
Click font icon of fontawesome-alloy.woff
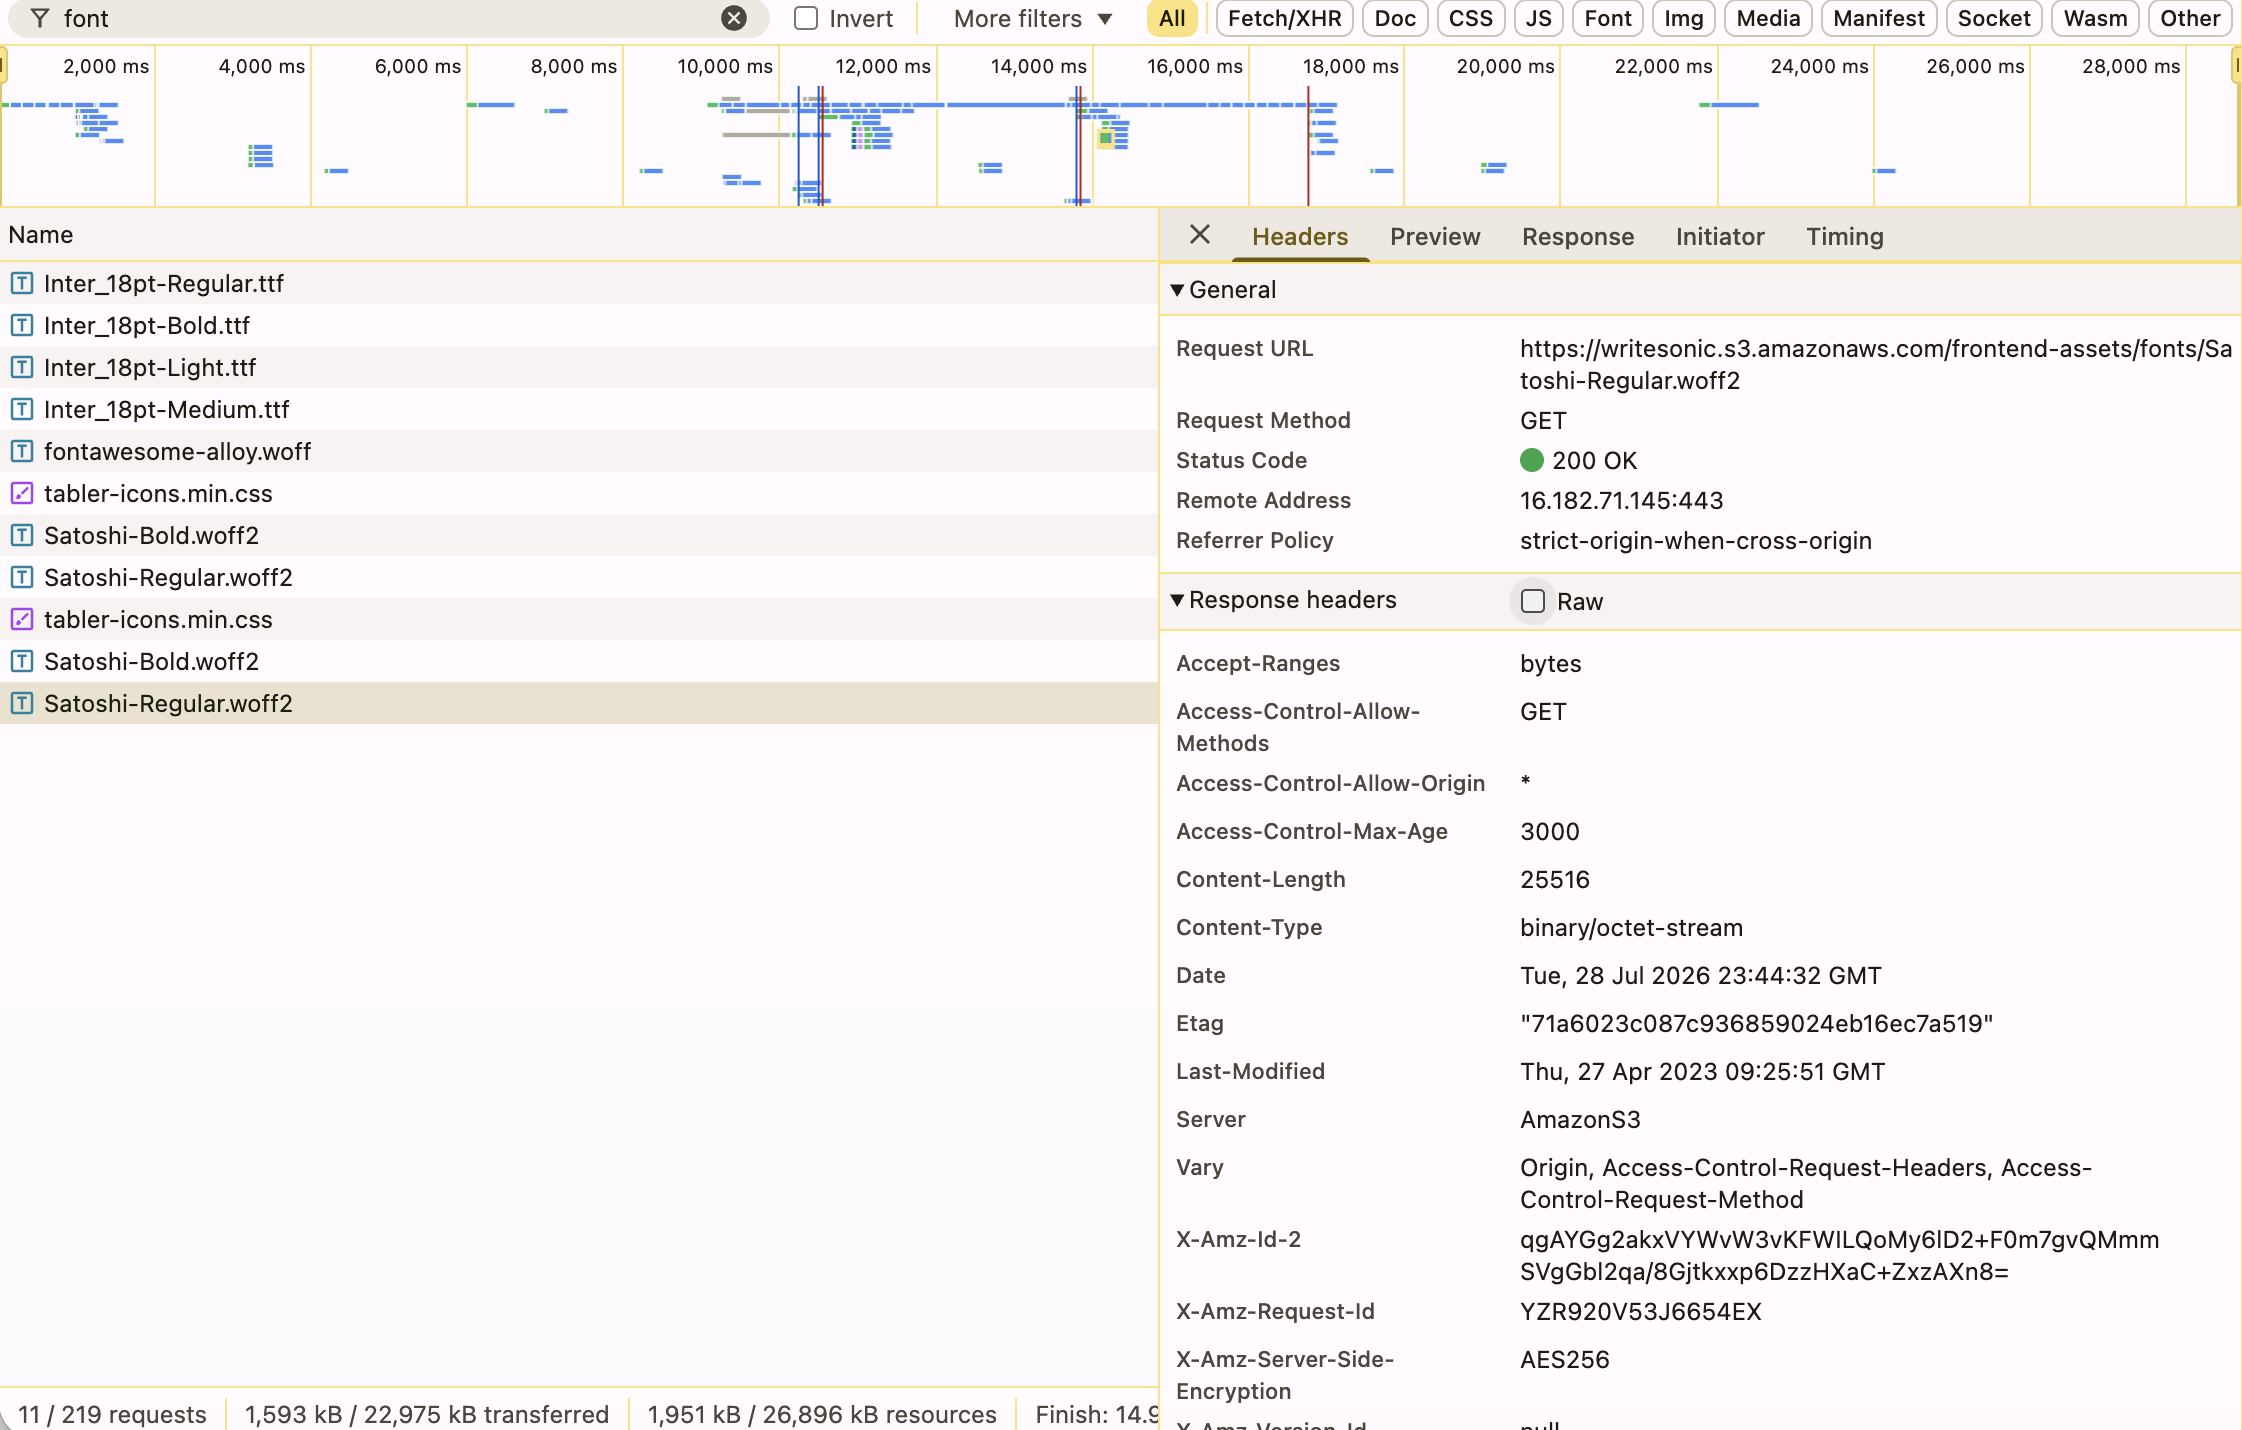(x=22, y=451)
